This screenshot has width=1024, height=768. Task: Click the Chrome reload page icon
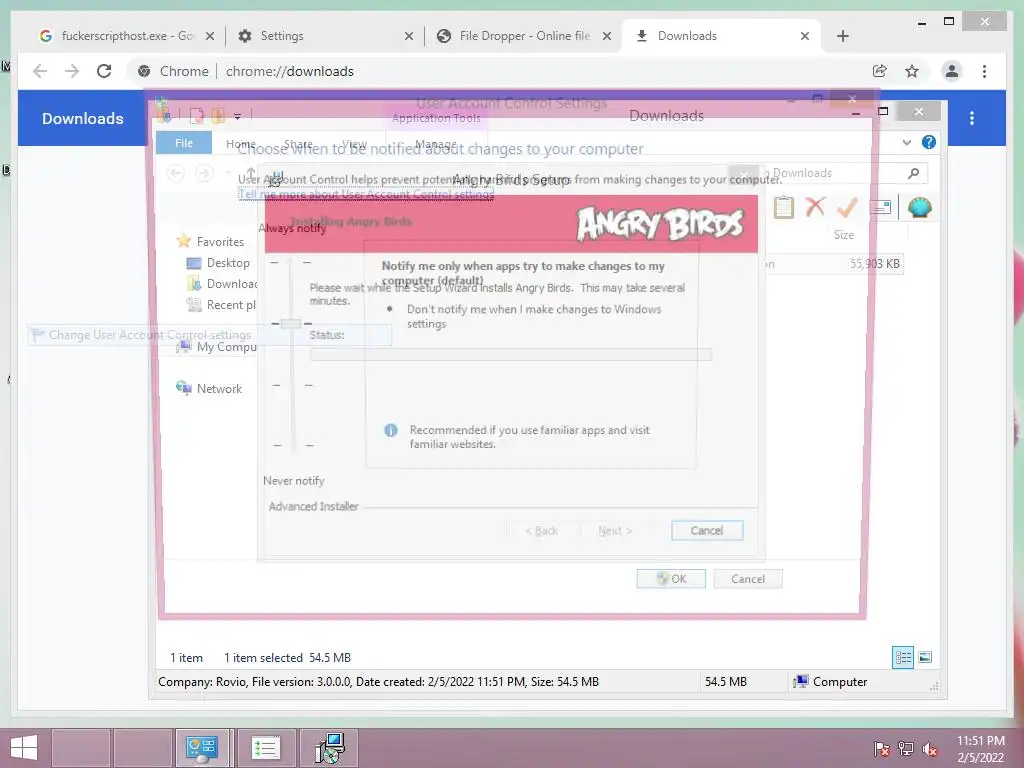(x=104, y=71)
